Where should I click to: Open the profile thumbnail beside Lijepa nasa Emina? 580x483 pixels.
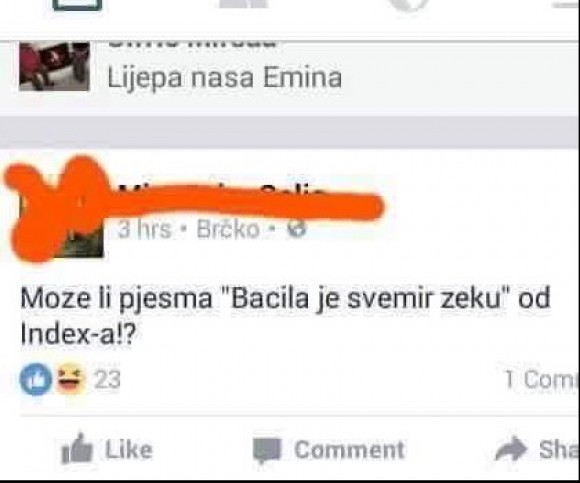(54, 66)
